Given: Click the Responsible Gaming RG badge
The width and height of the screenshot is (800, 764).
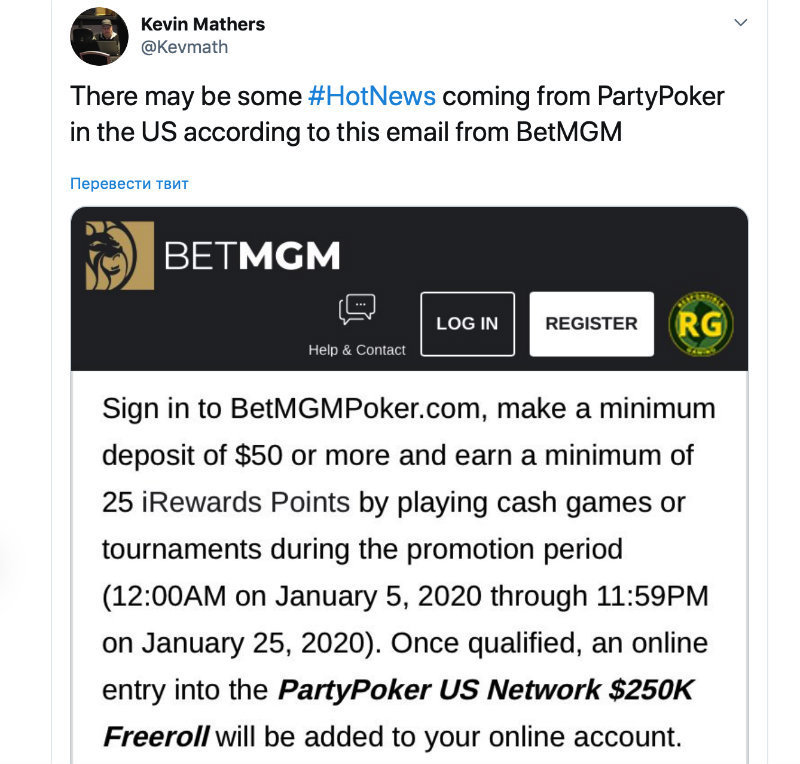Looking at the screenshot, I should click(700, 323).
